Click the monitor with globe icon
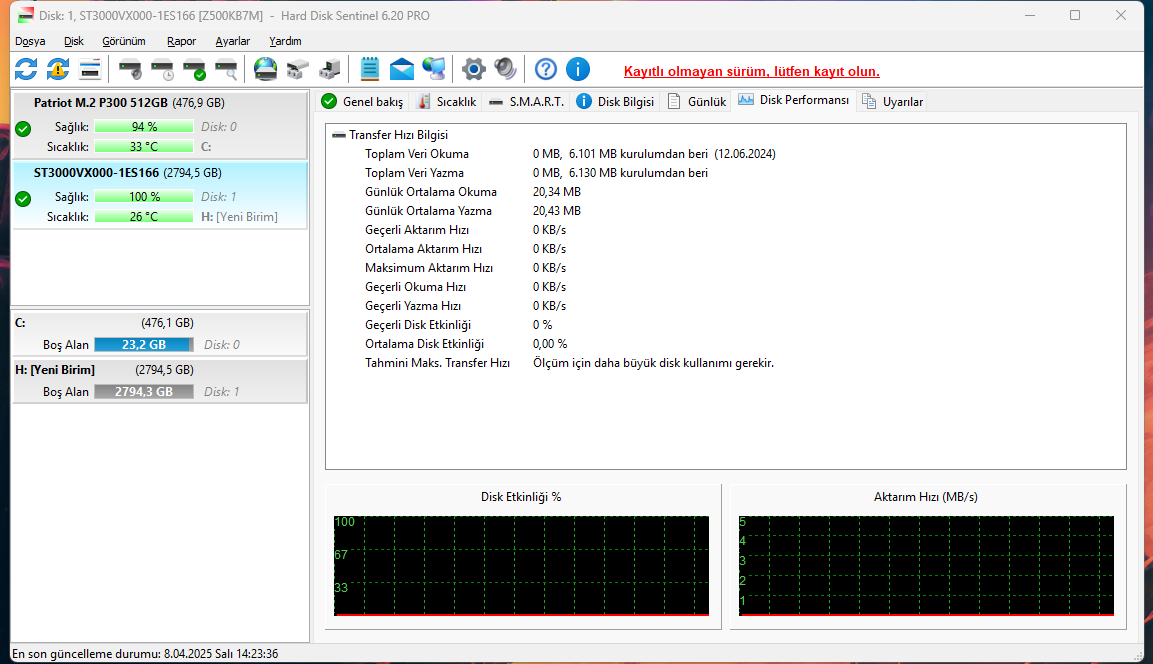The image size is (1153, 664). 434,70
